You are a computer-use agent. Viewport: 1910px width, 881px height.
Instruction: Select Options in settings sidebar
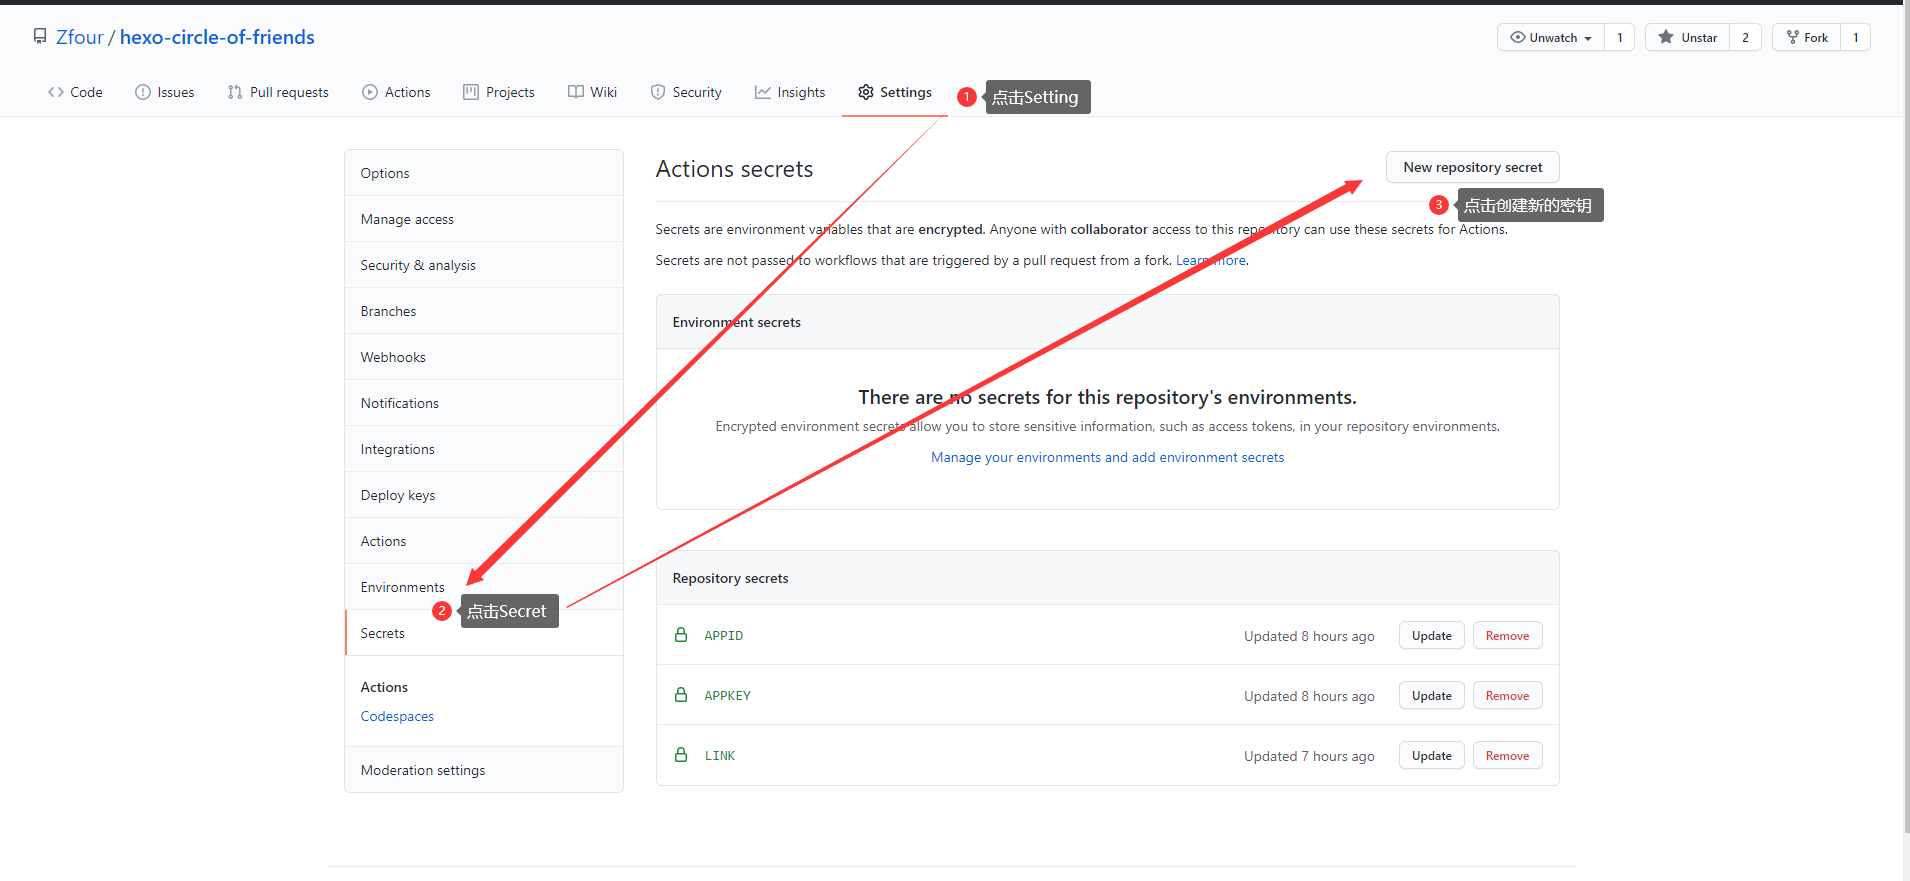pos(484,173)
